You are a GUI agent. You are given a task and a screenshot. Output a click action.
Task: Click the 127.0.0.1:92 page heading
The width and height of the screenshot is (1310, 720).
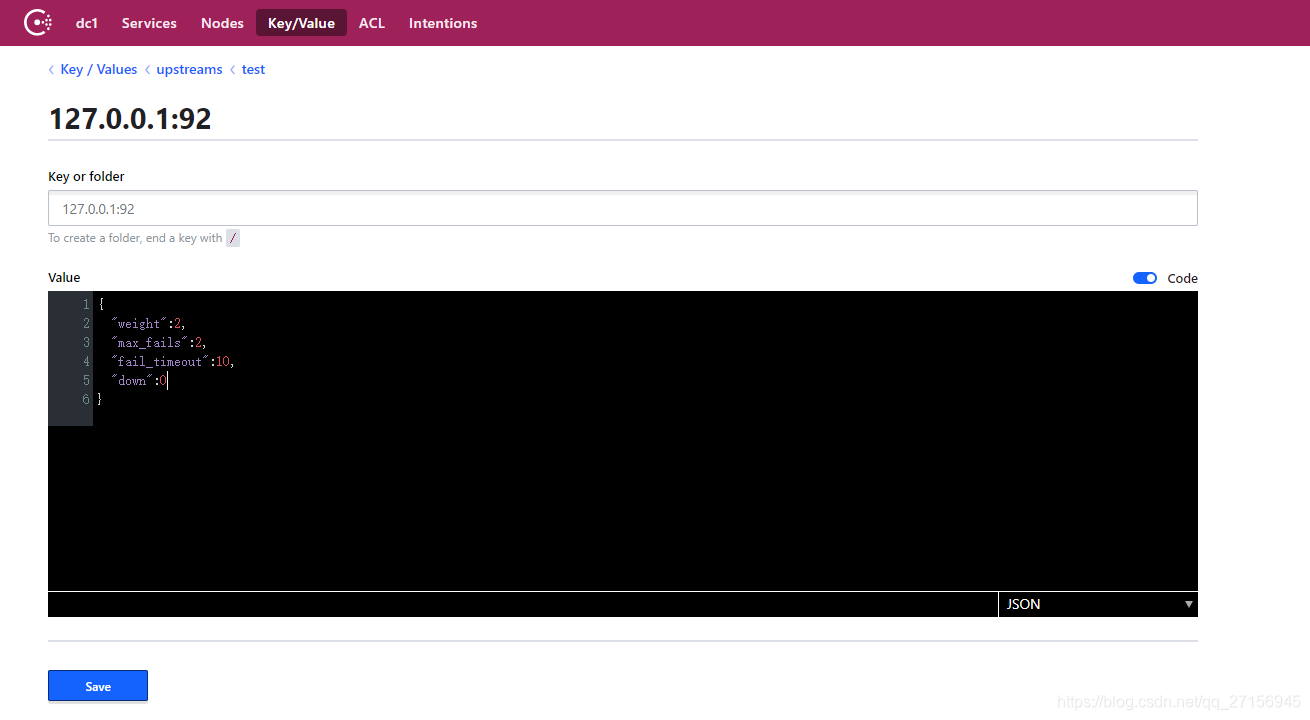coord(130,119)
